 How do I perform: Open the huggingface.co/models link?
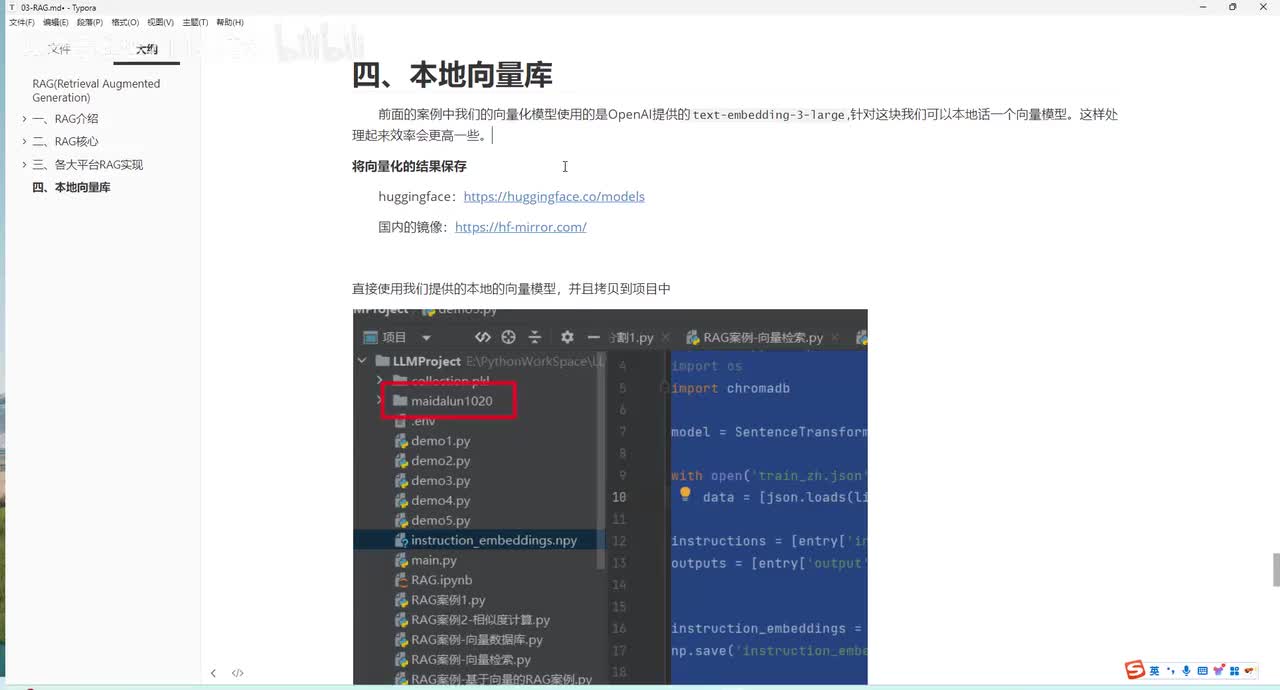tap(554, 197)
